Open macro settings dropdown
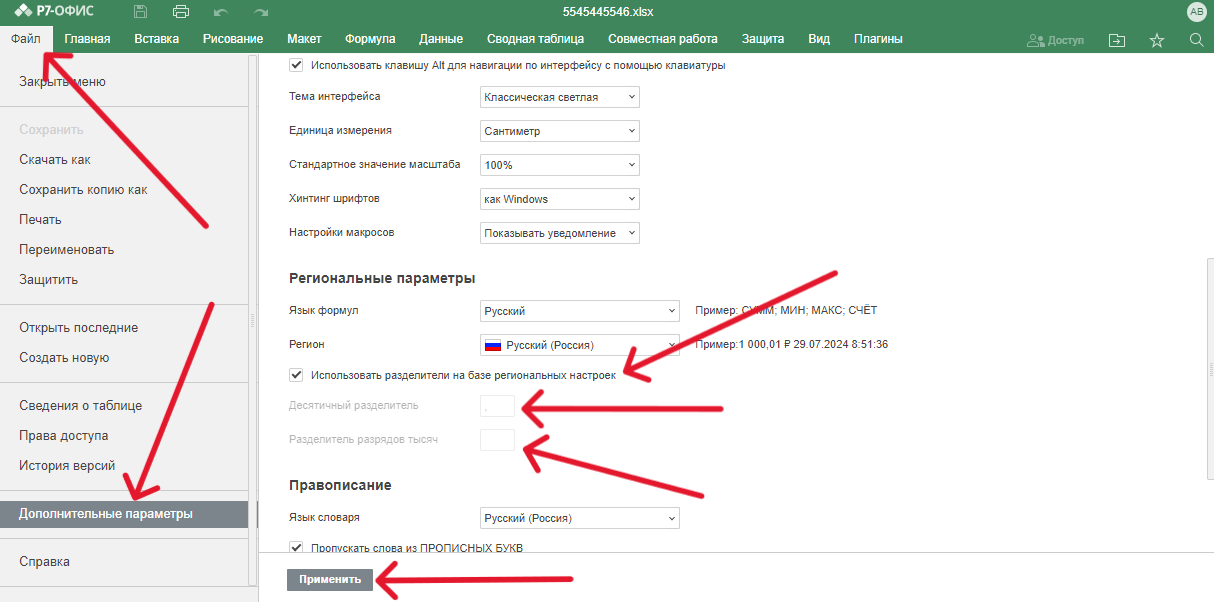 coord(559,233)
